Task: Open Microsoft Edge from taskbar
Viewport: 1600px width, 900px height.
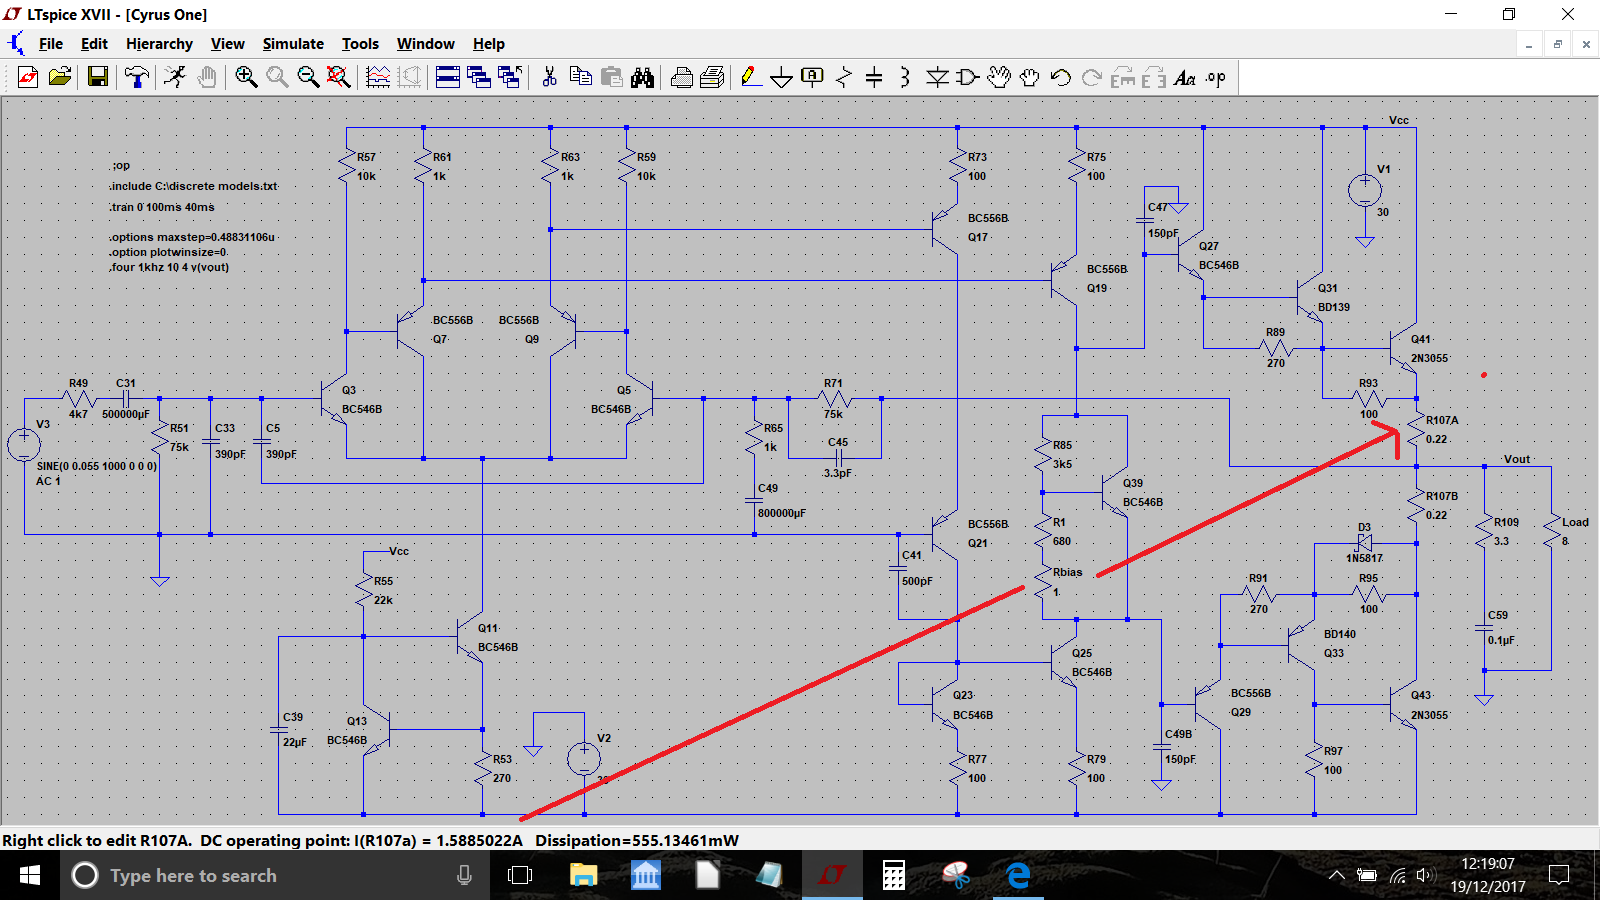Action: pyautogui.click(x=1018, y=875)
